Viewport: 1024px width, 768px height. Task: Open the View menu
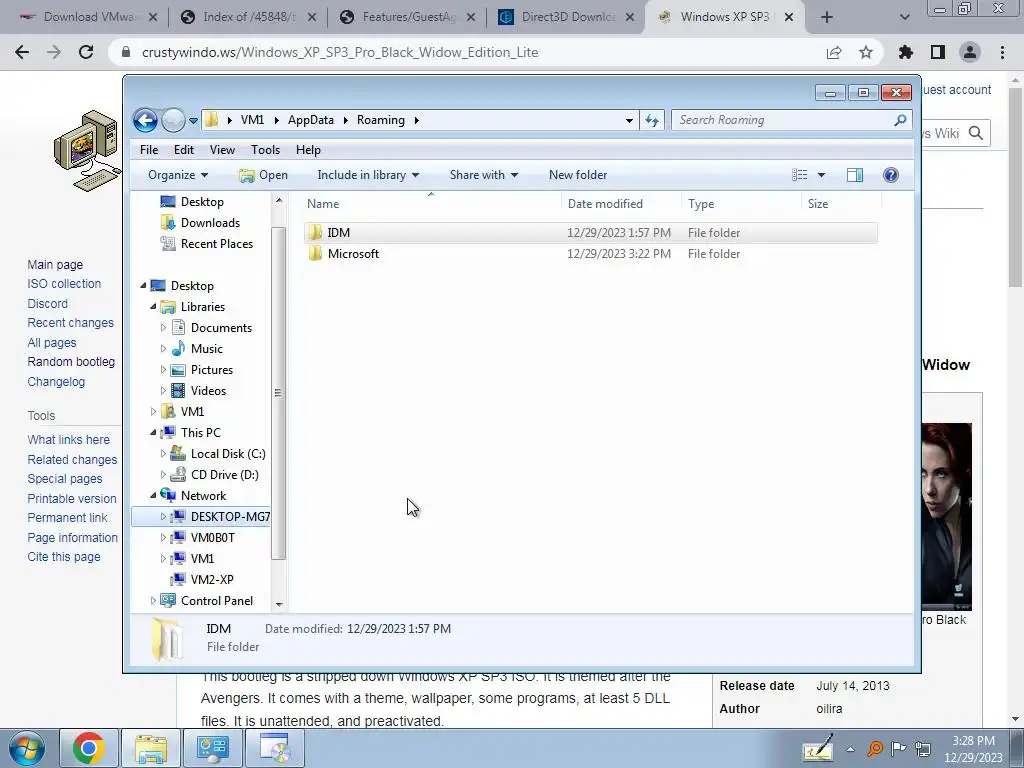coord(222,150)
